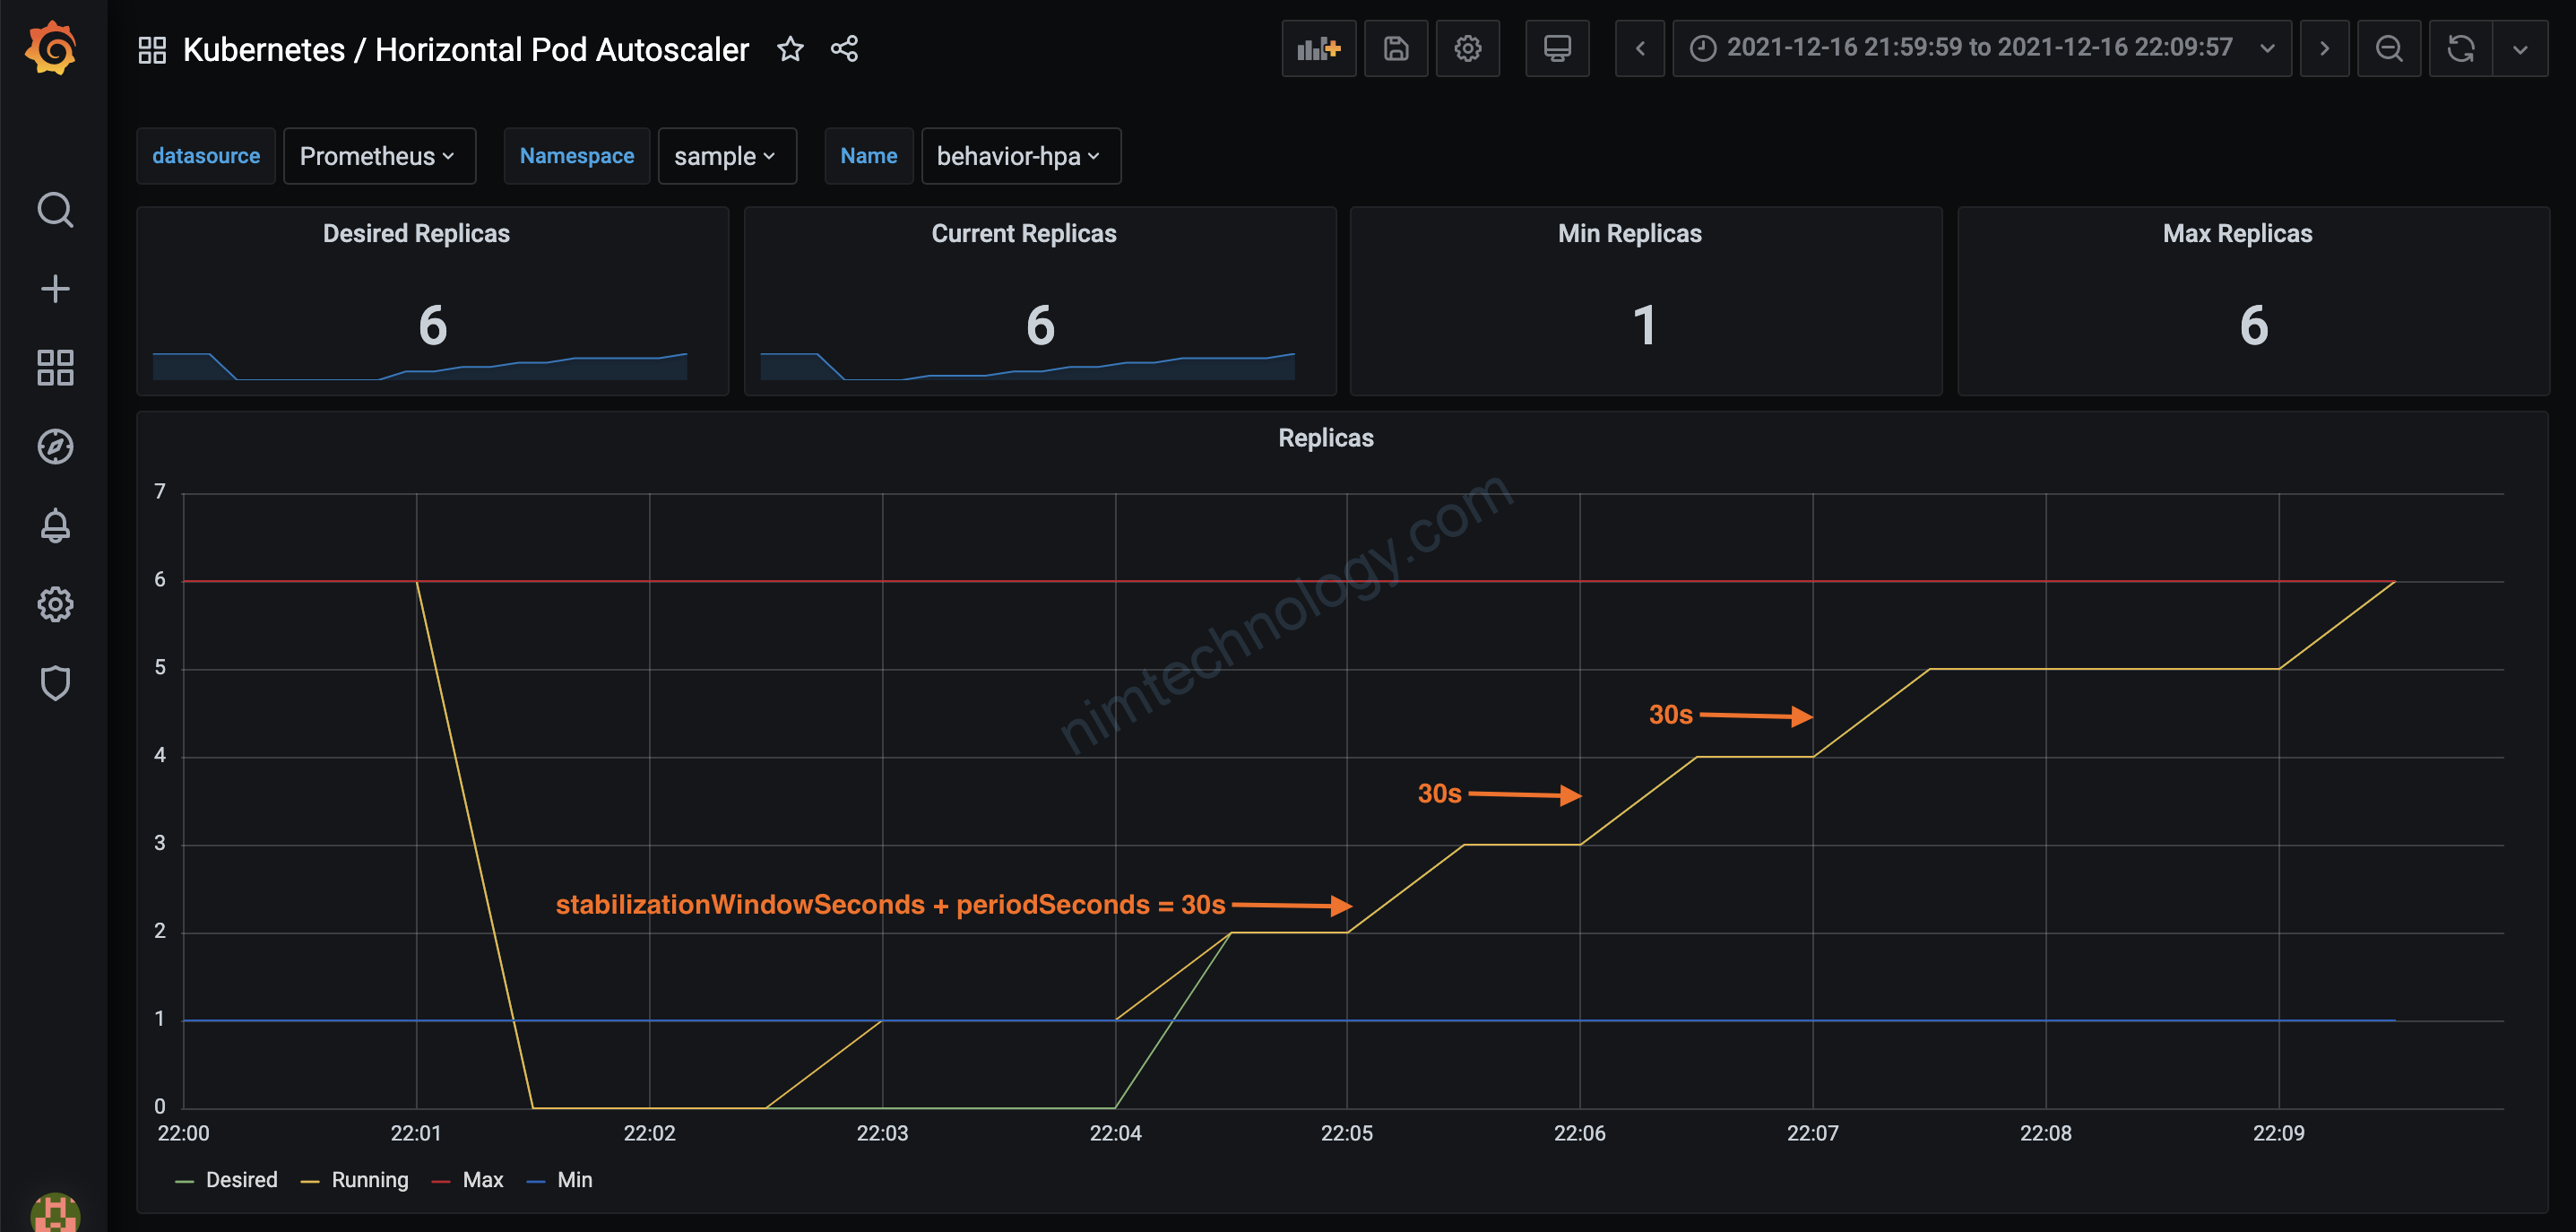The width and height of the screenshot is (2576, 1232).
Task: Open Desired Replicas panel title menu
Action: point(416,233)
